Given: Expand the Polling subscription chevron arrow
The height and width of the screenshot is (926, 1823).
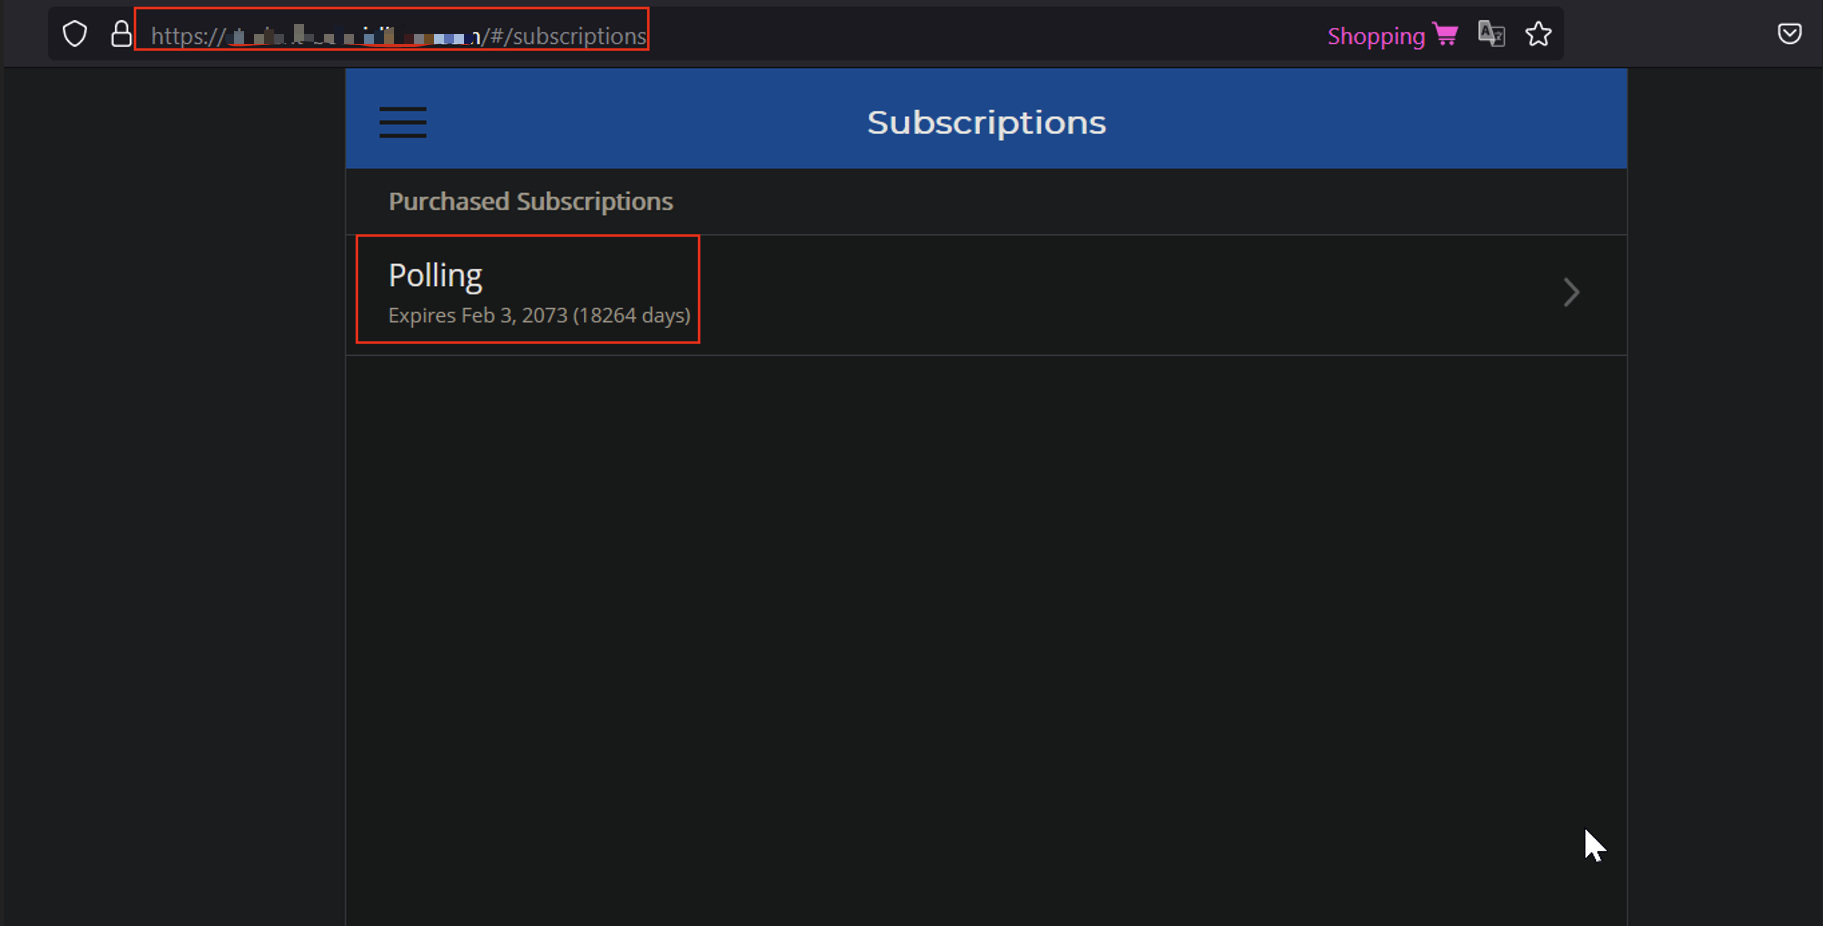Looking at the screenshot, I should point(1571,292).
